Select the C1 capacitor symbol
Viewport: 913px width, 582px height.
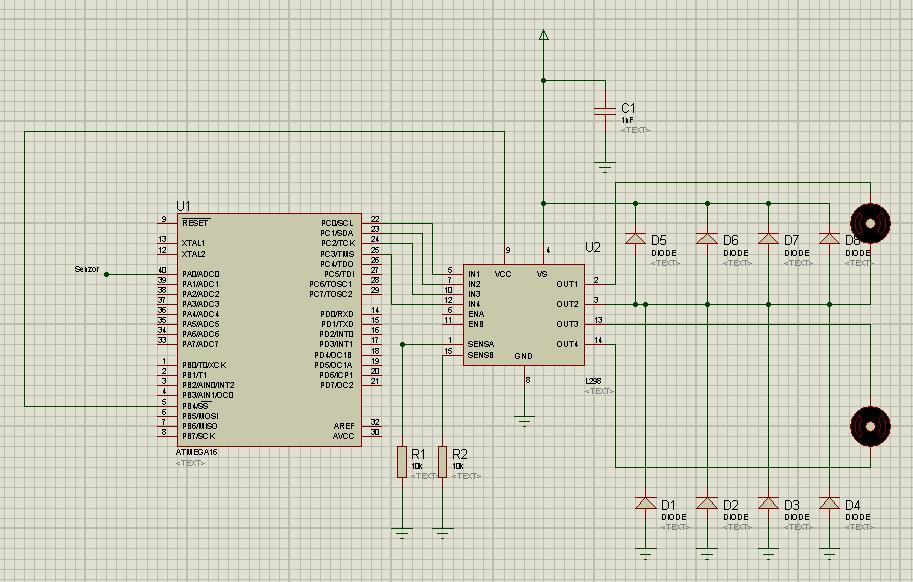tap(605, 111)
